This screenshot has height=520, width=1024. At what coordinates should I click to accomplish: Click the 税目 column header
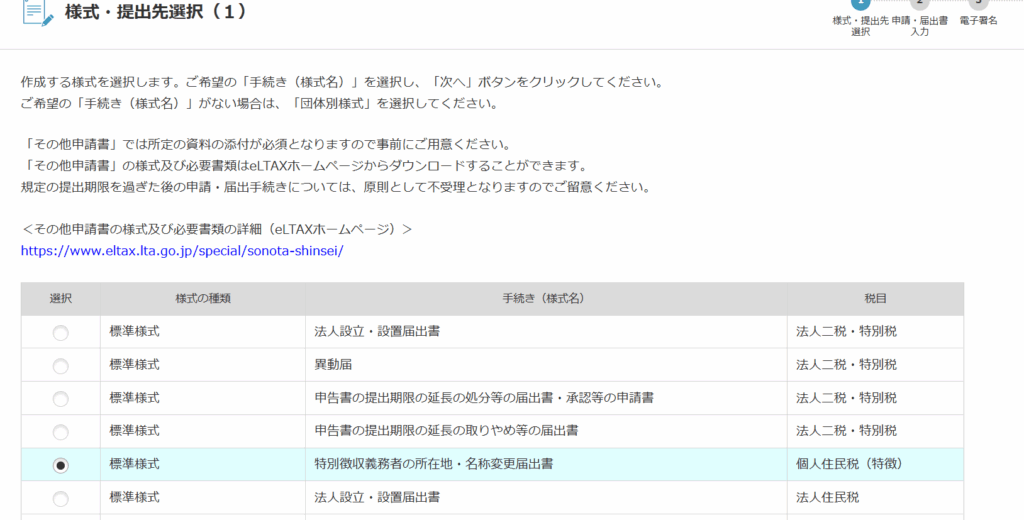pyautogui.click(x=875, y=299)
